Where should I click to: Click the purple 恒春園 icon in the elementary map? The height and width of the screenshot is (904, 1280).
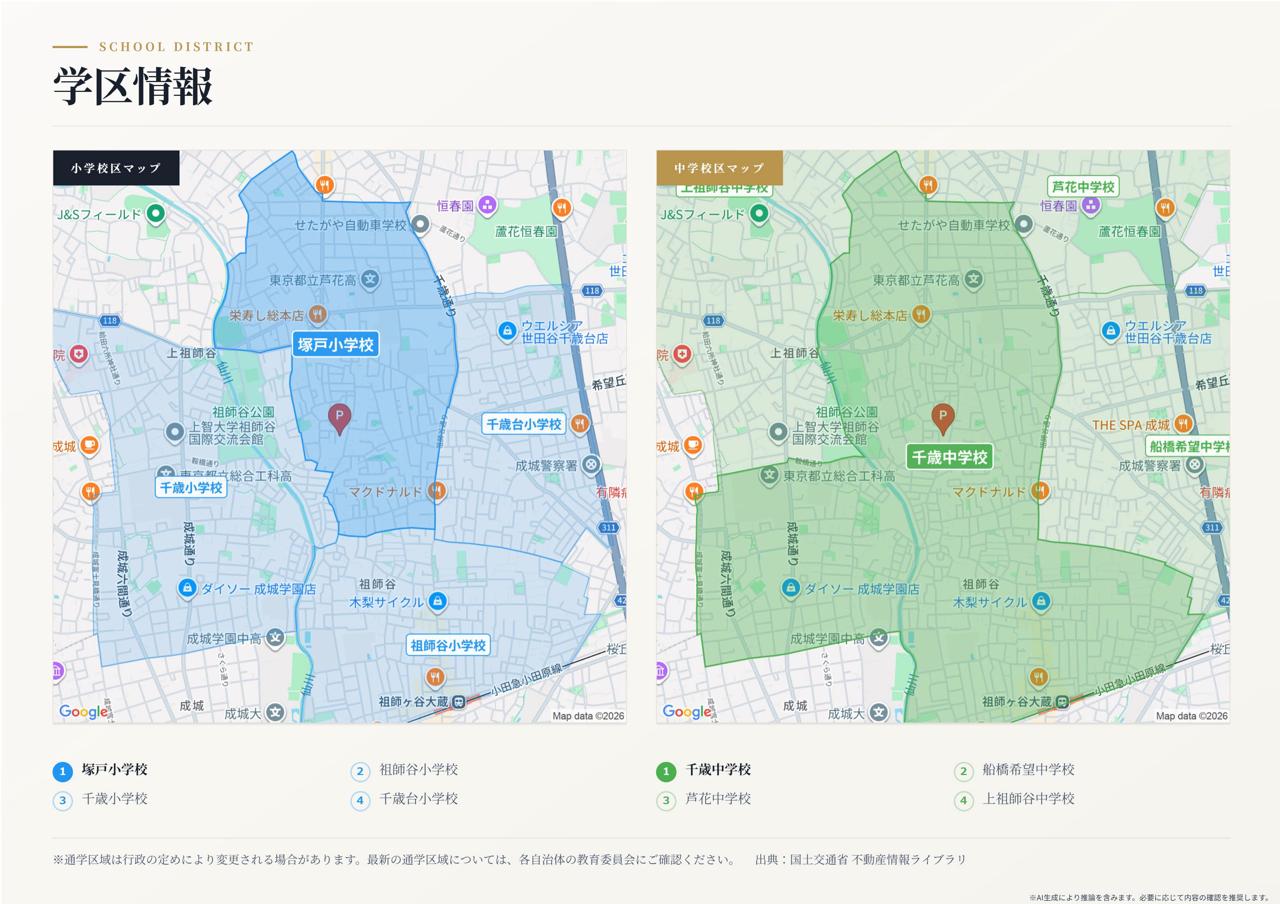coord(487,206)
